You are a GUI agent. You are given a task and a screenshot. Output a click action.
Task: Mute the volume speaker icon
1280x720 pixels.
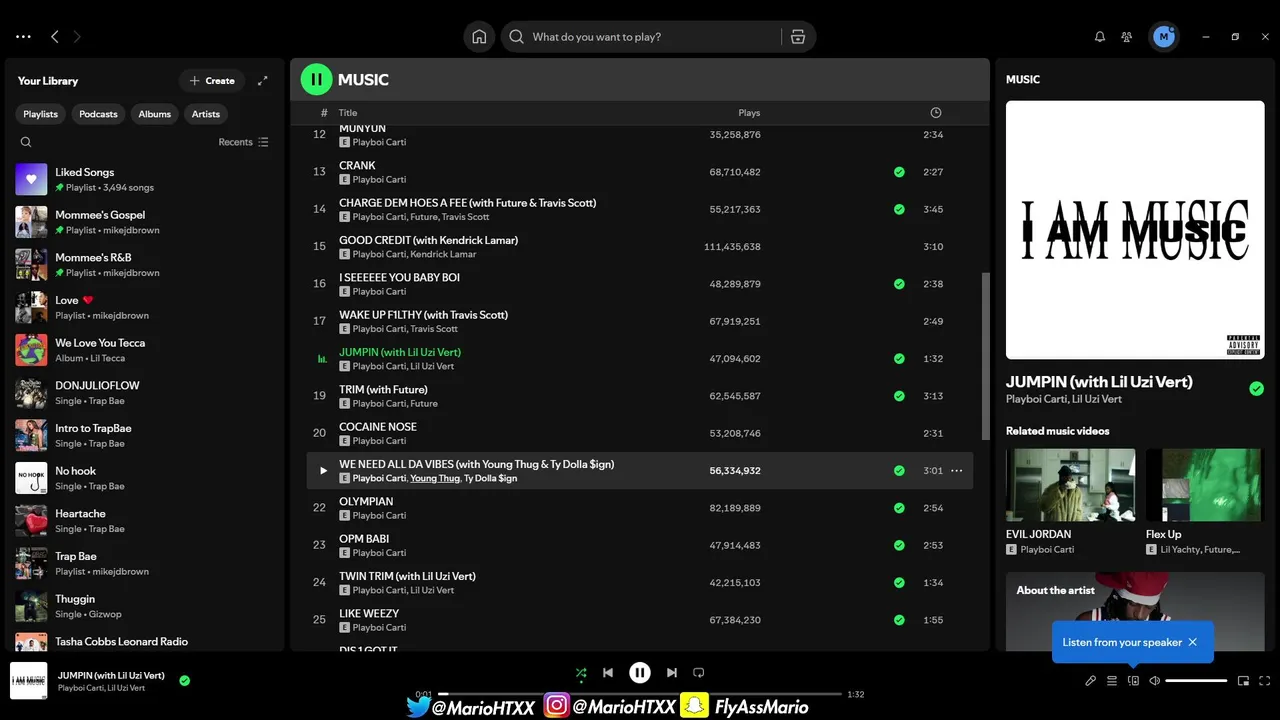(x=1154, y=681)
